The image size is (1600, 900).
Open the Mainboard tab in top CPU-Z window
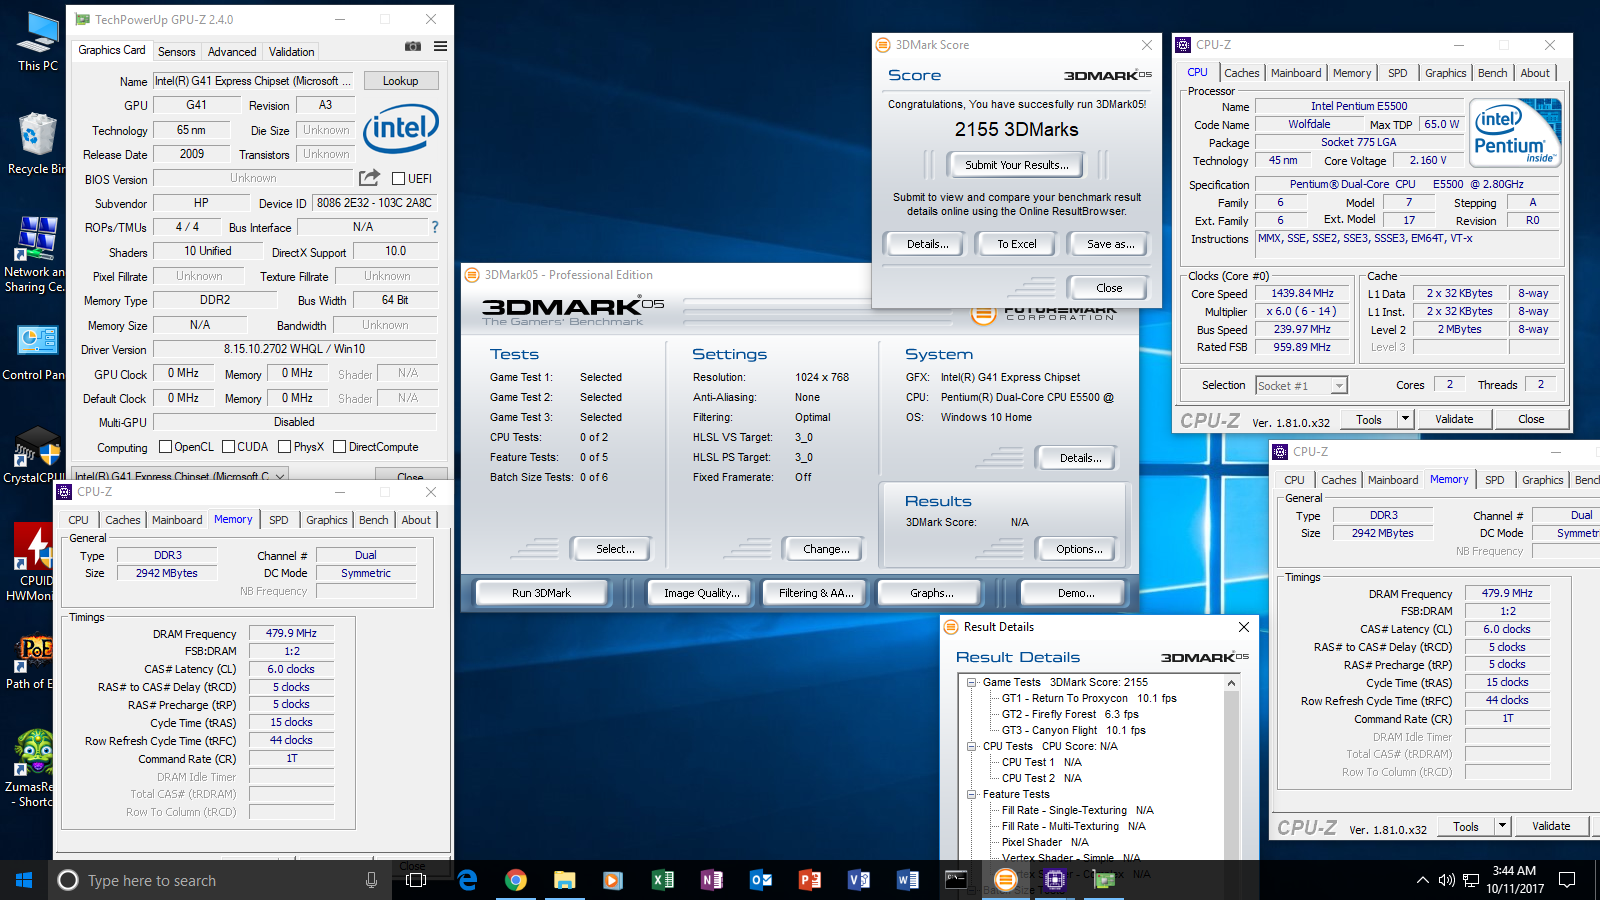(1296, 73)
